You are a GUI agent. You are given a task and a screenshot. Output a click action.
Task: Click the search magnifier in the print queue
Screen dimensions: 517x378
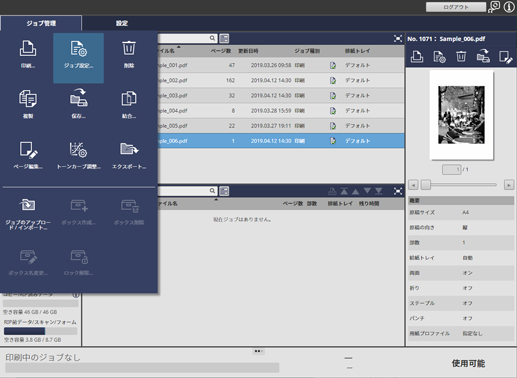coord(212,191)
